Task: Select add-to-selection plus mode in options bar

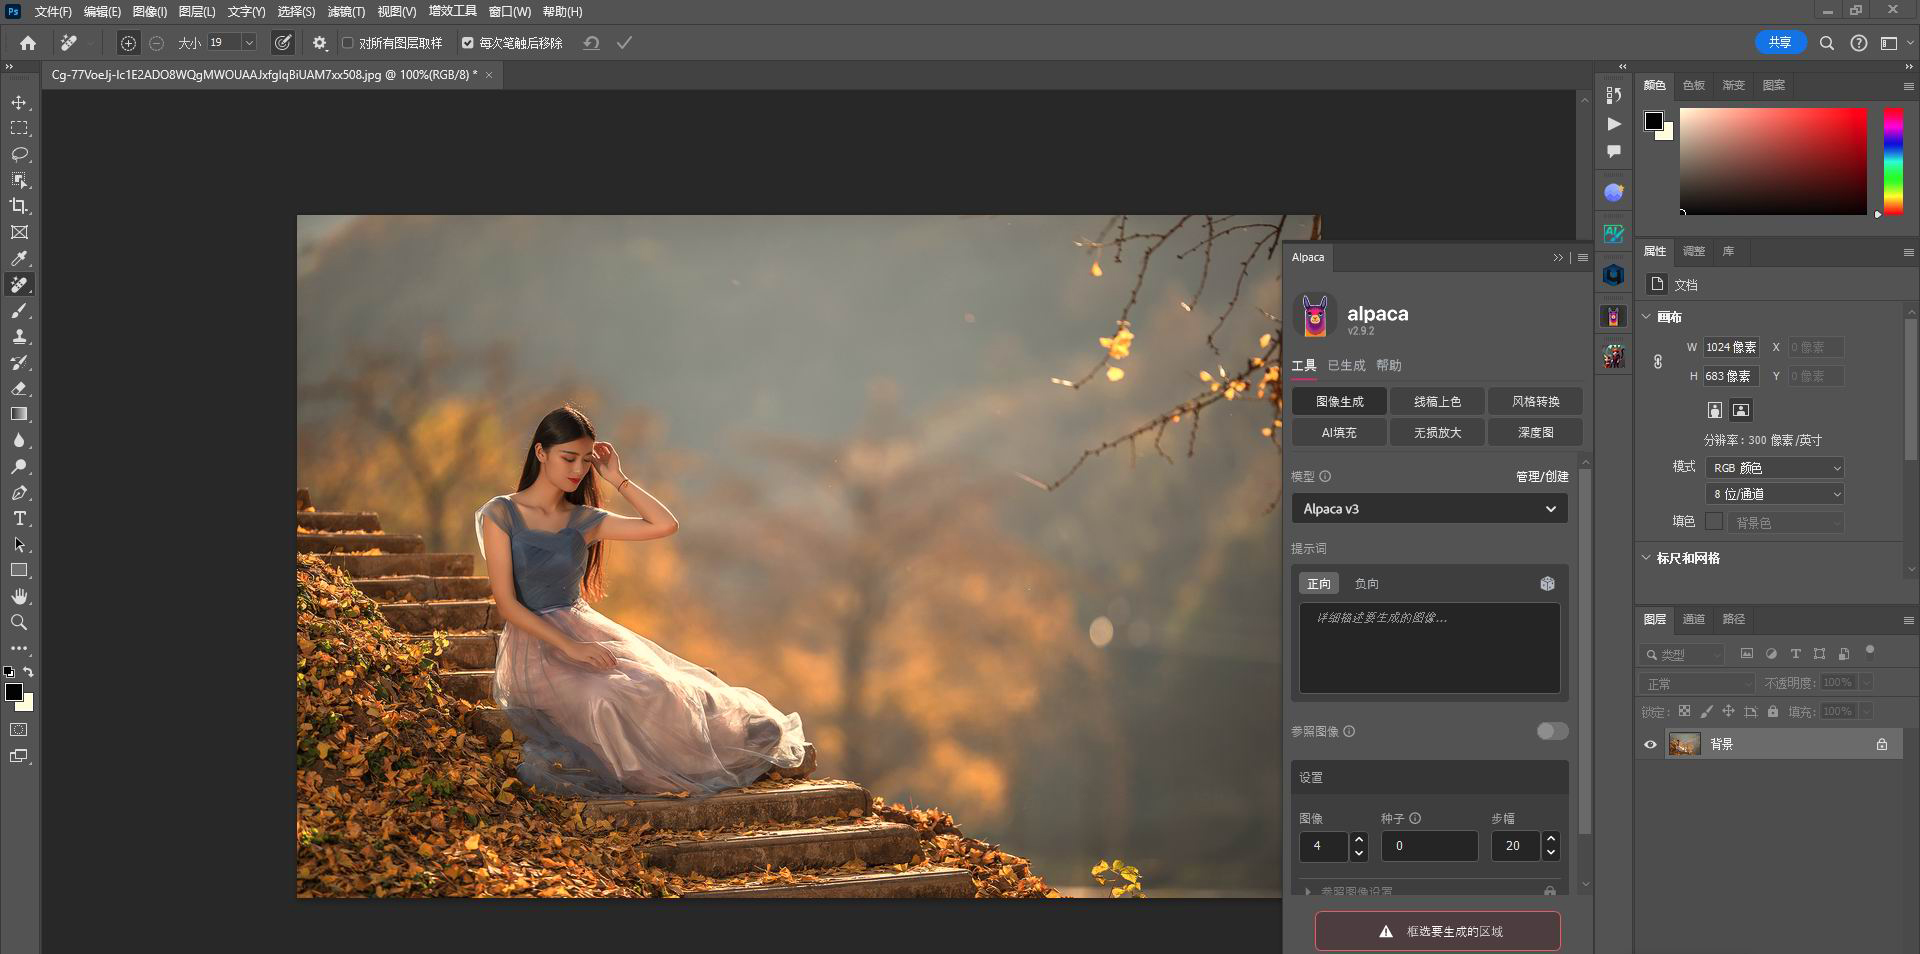Action: [128, 43]
